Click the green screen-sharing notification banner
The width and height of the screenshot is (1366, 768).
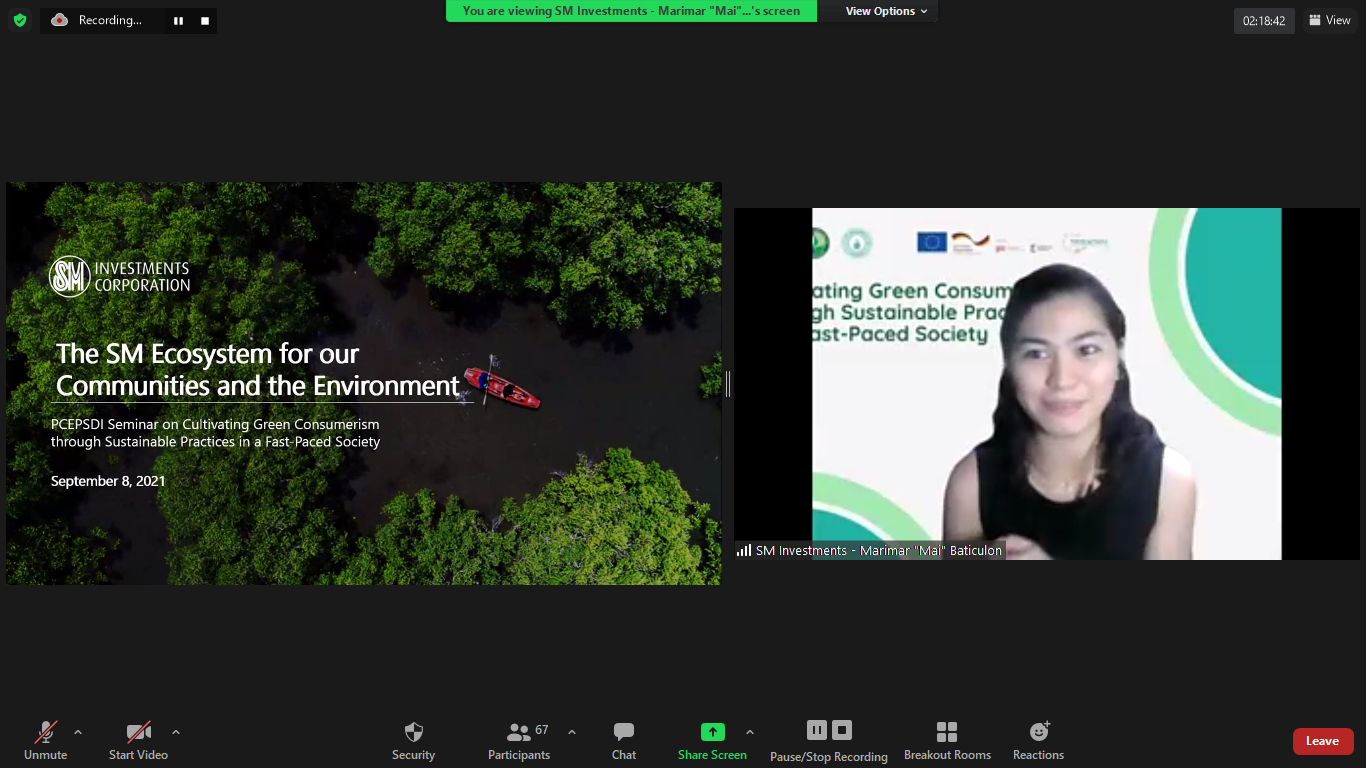631,11
